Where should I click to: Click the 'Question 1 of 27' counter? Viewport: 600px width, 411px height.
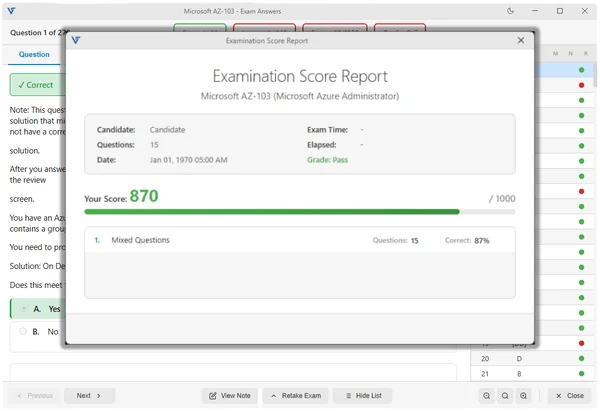coord(38,33)
